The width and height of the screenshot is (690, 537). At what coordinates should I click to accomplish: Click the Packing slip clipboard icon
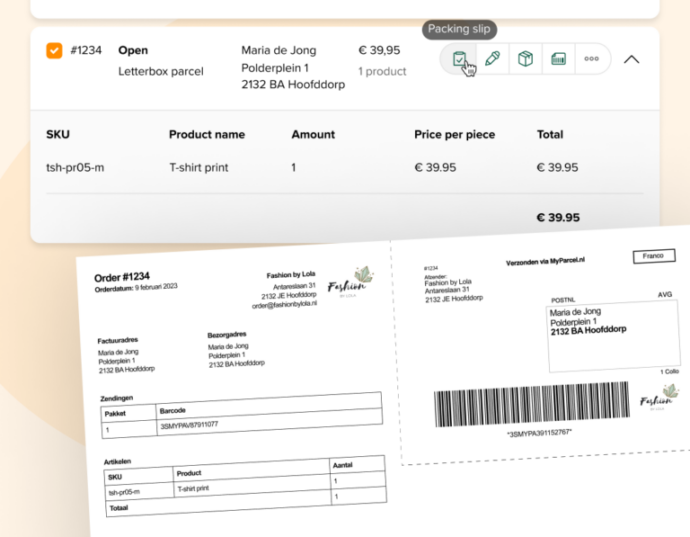[x=458, y=59]
